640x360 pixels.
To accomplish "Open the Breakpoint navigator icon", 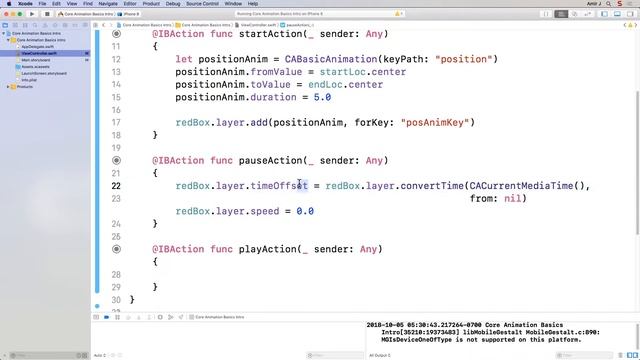I will 75,25.
